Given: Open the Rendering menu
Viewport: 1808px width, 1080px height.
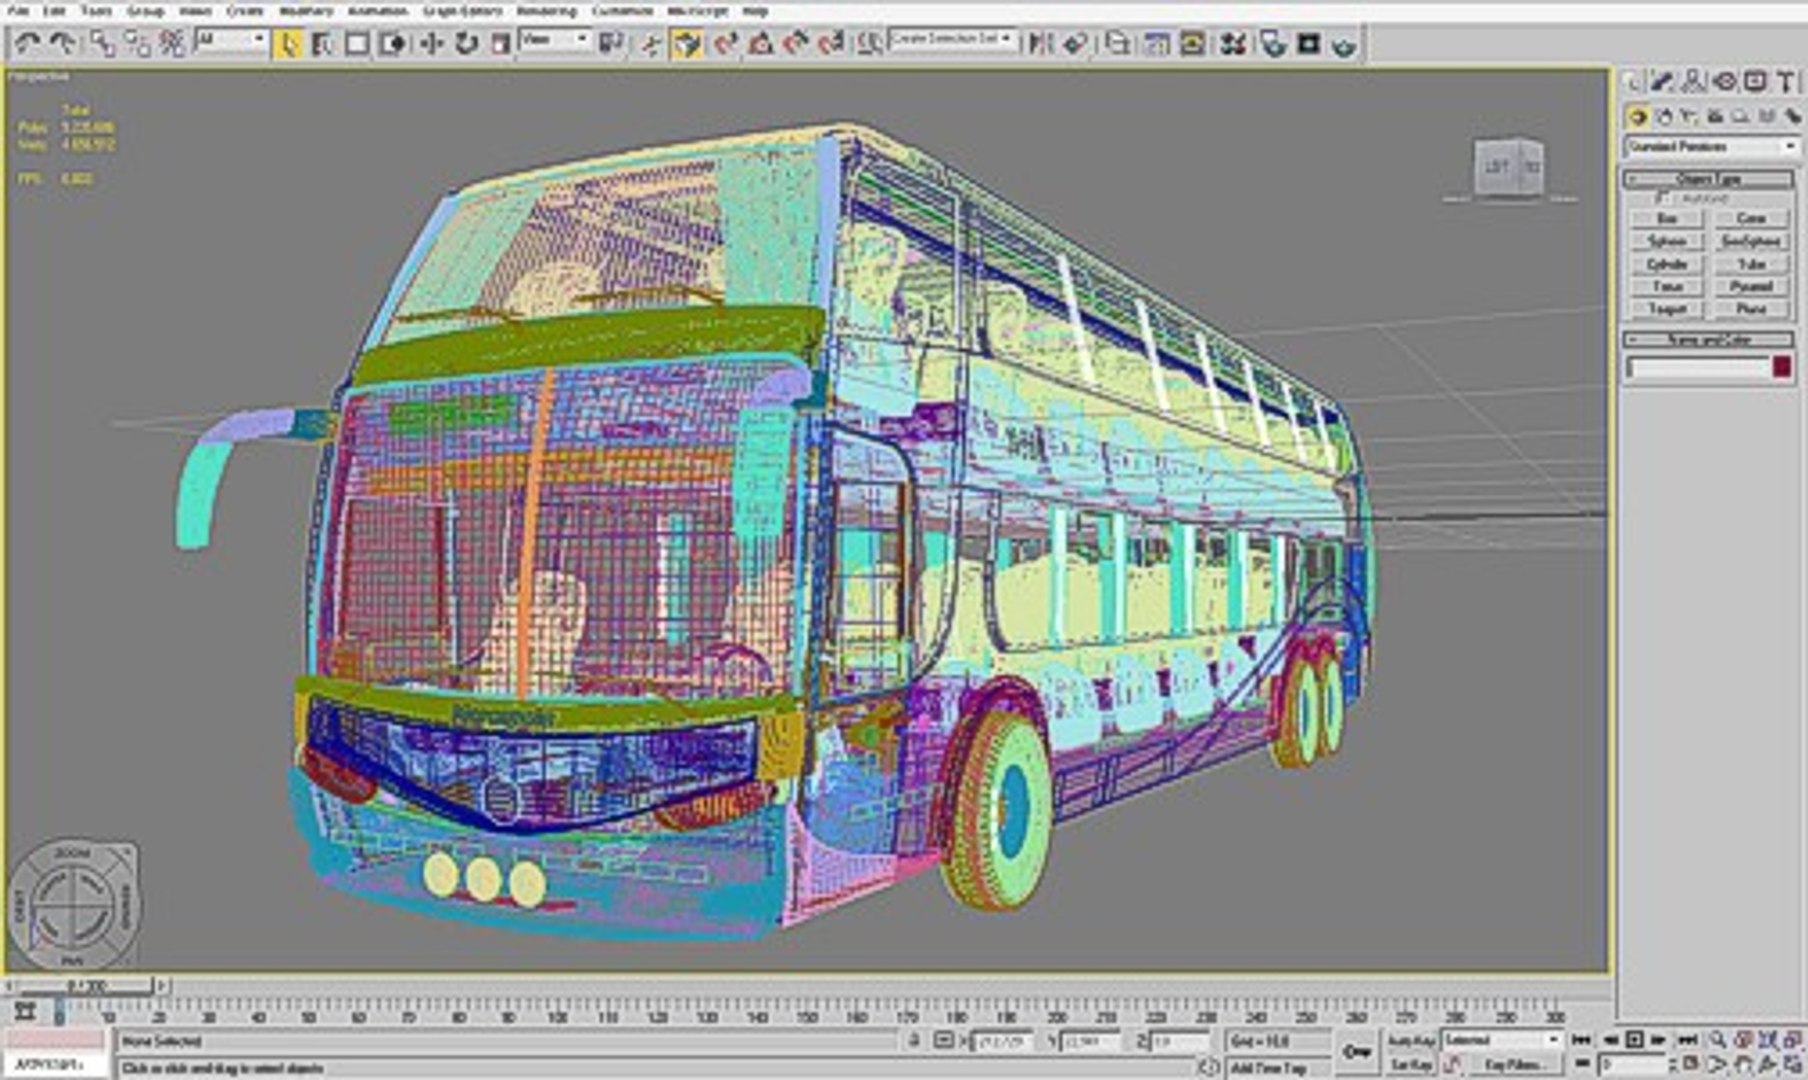Looking at the screenshot, I should [x=546, y=11].
